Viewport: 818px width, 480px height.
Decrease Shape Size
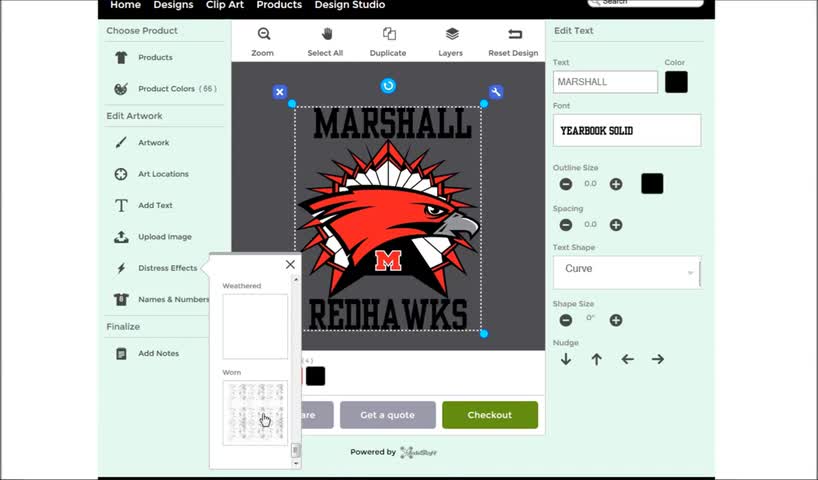(x=566, y=320)
